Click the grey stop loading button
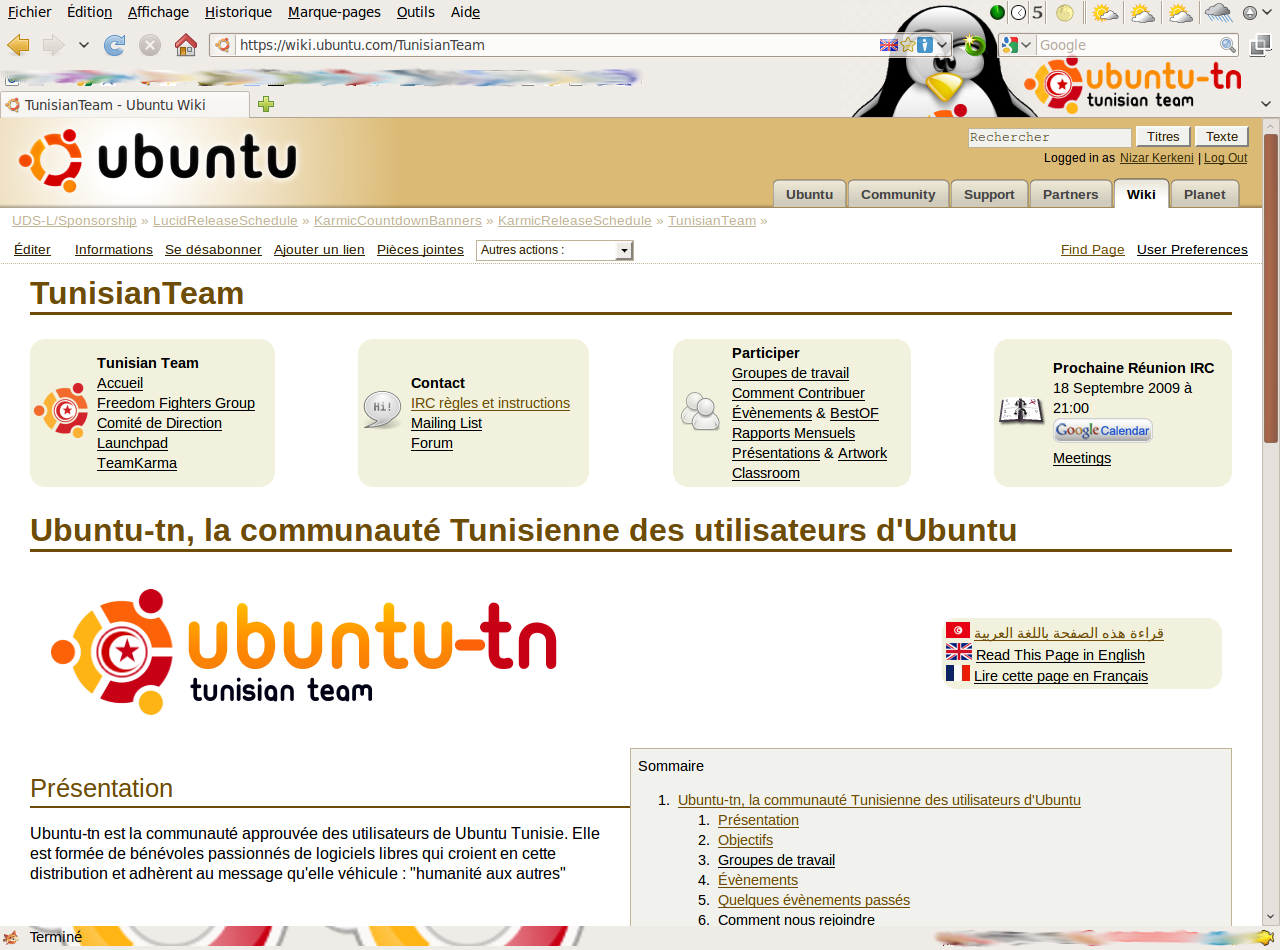This screenshot has width=1280, height=950. 150,45
